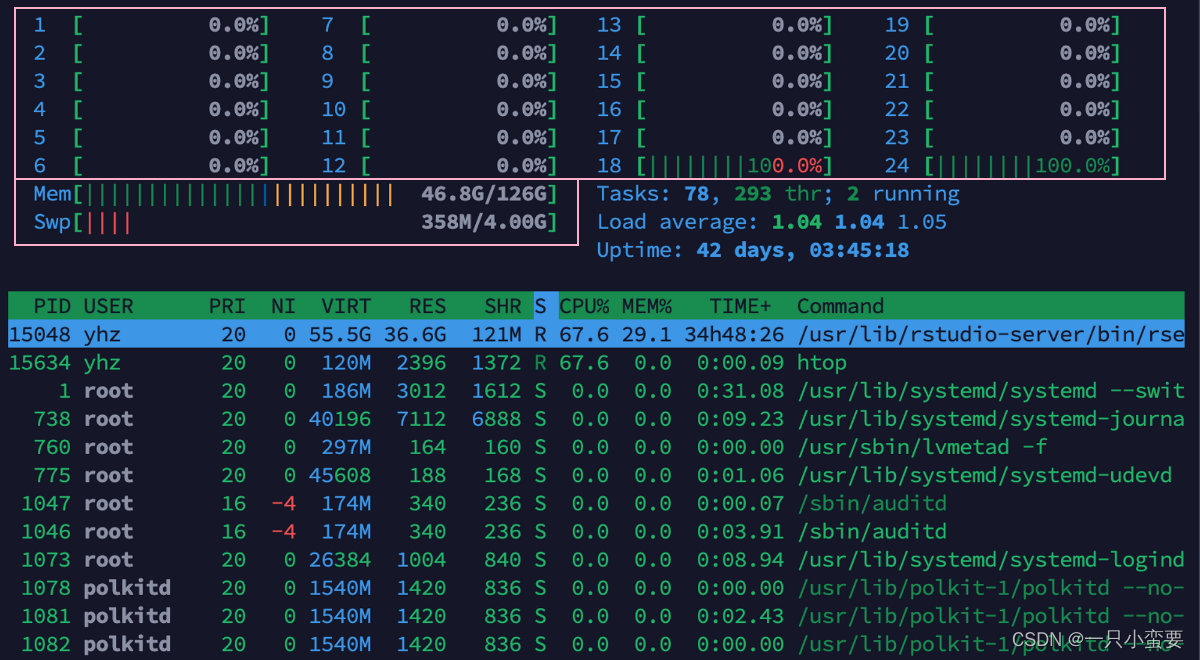Sort by the PRI column header
This screenshot has width=1200, height=660.
(x=226, y=306)
